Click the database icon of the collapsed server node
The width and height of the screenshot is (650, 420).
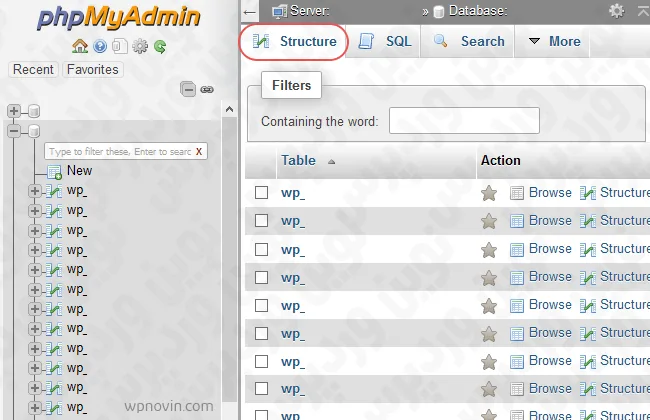[34, 111]
